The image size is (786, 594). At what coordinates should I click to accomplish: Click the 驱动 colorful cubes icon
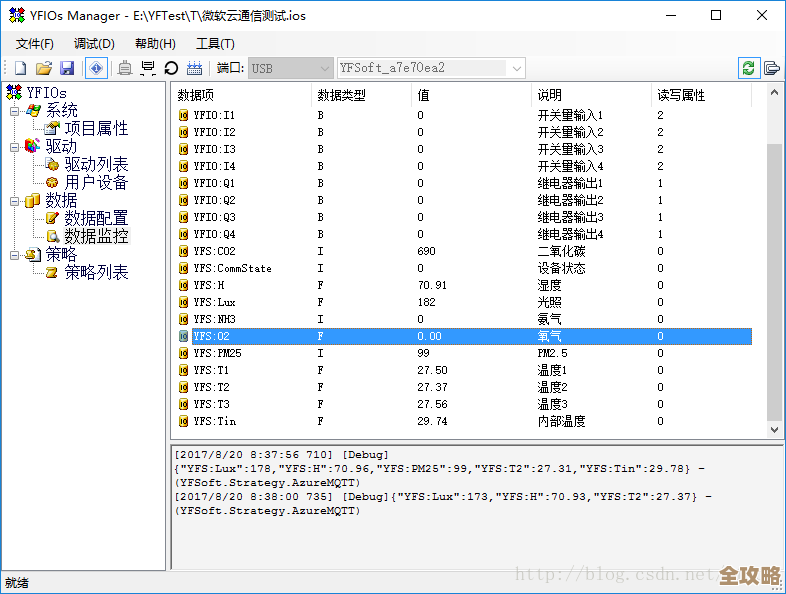[33, 146]
